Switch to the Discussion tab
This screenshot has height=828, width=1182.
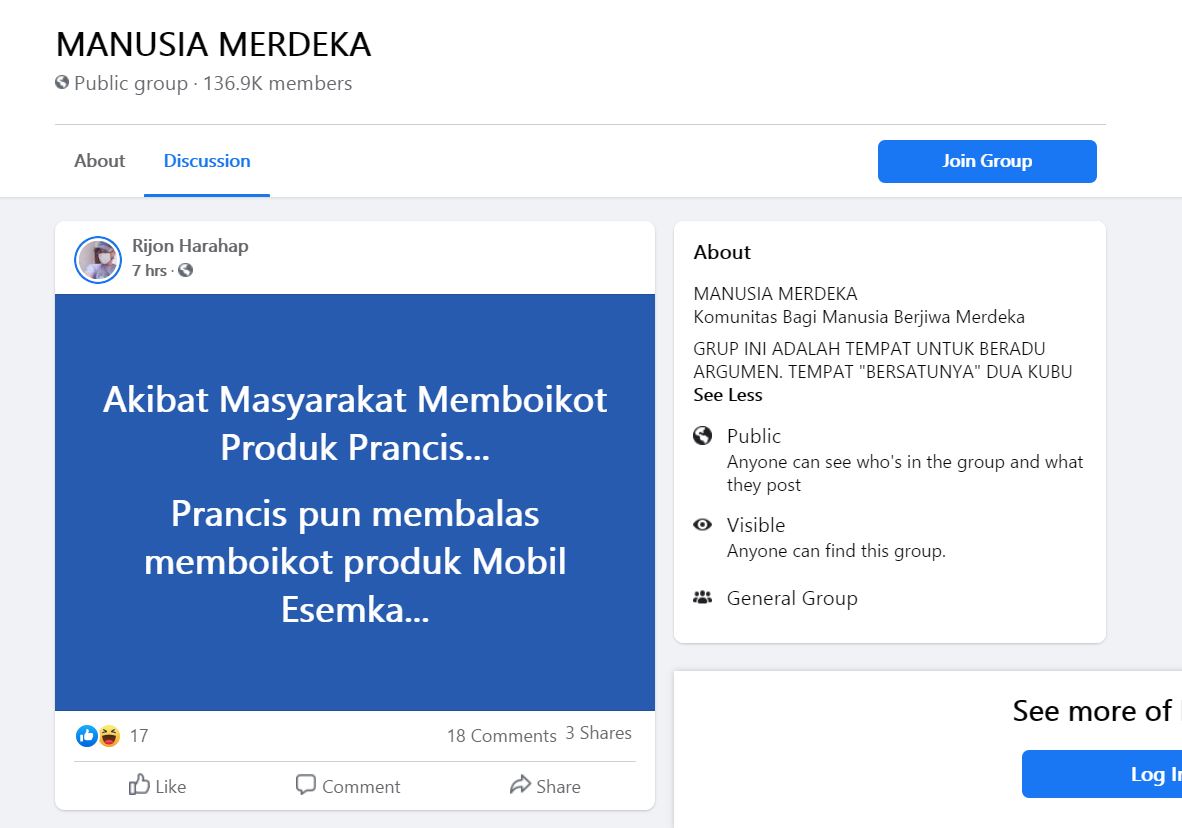(x=207, y=161)
